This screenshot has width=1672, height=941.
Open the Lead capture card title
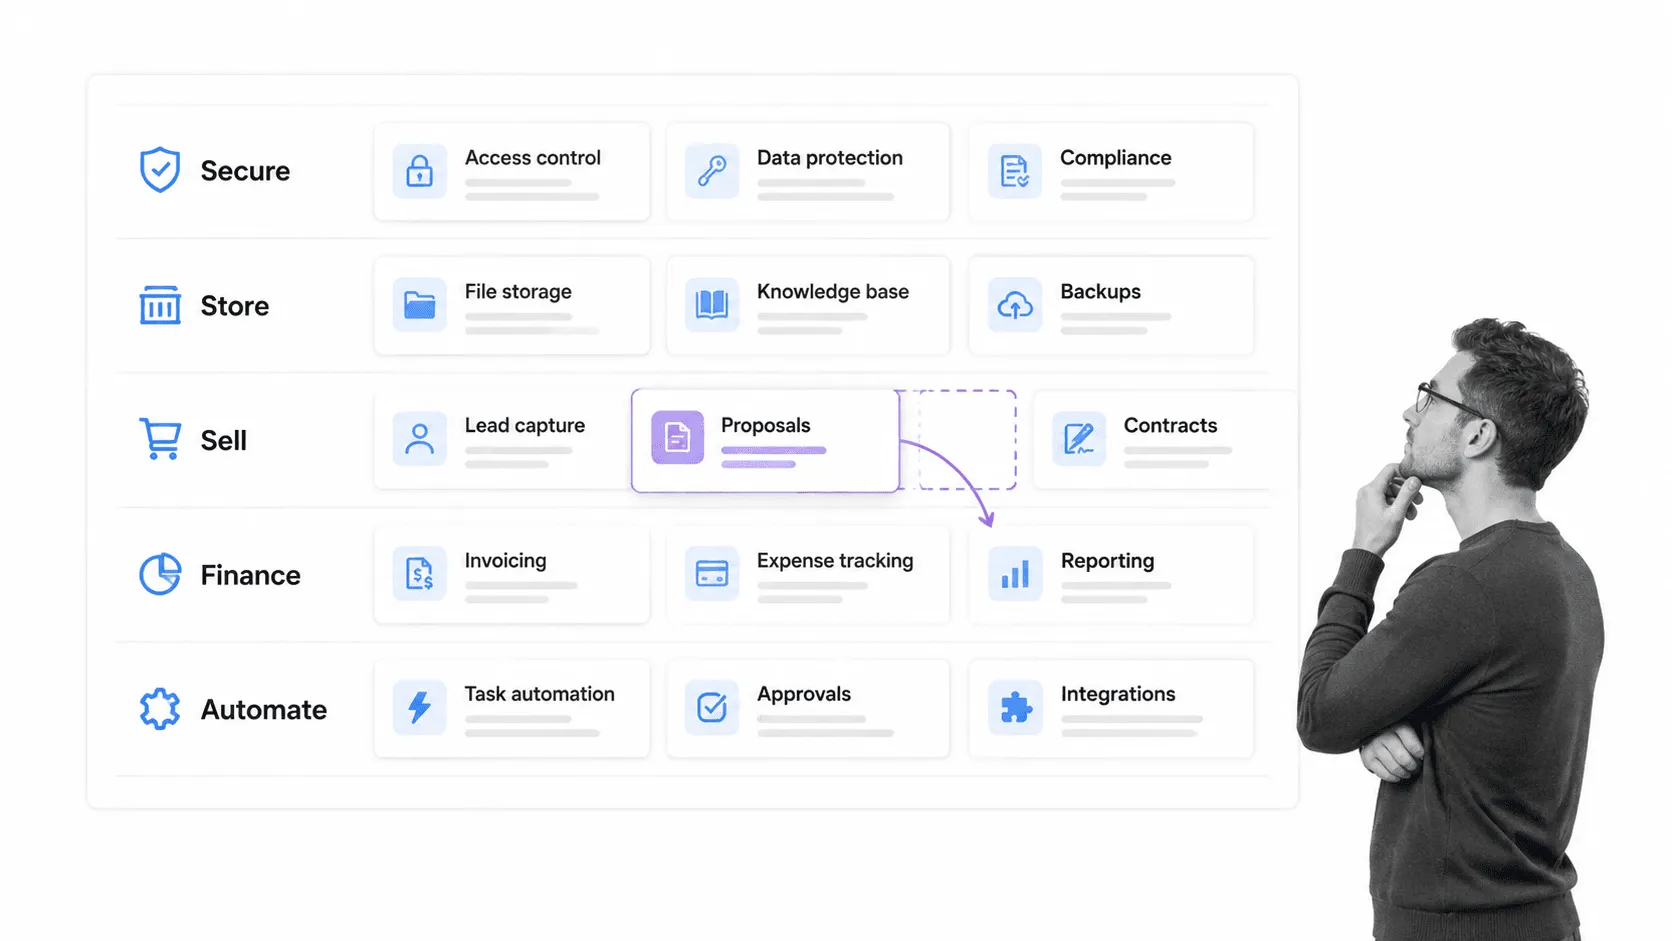pyautogui.click(x=525, y=426)
